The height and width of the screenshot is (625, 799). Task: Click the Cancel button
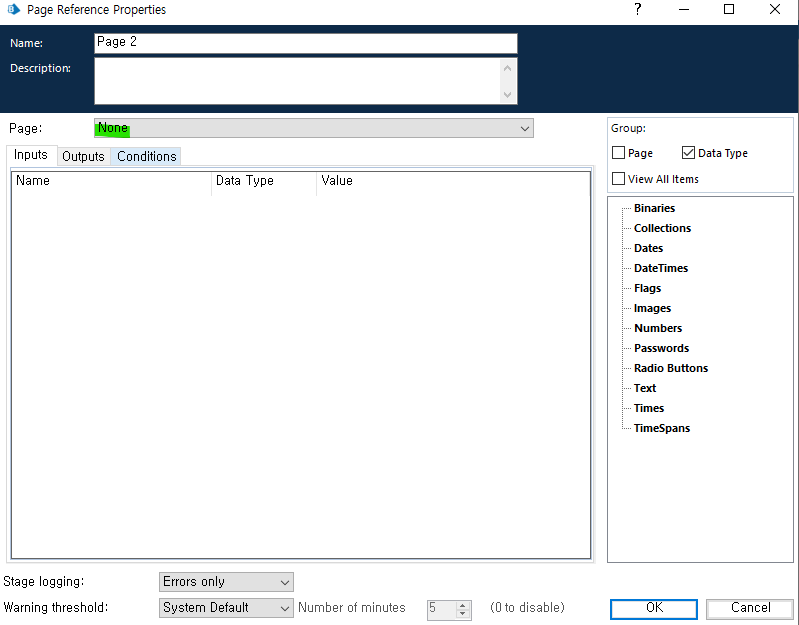point(750,608)
